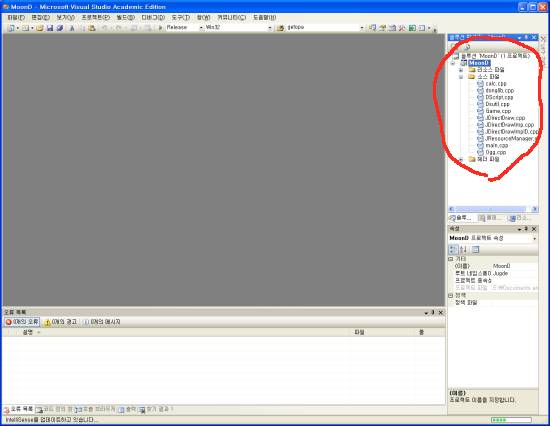
Task: Click the Solution Explorer toolbar icon
Action: click(373, 28)
